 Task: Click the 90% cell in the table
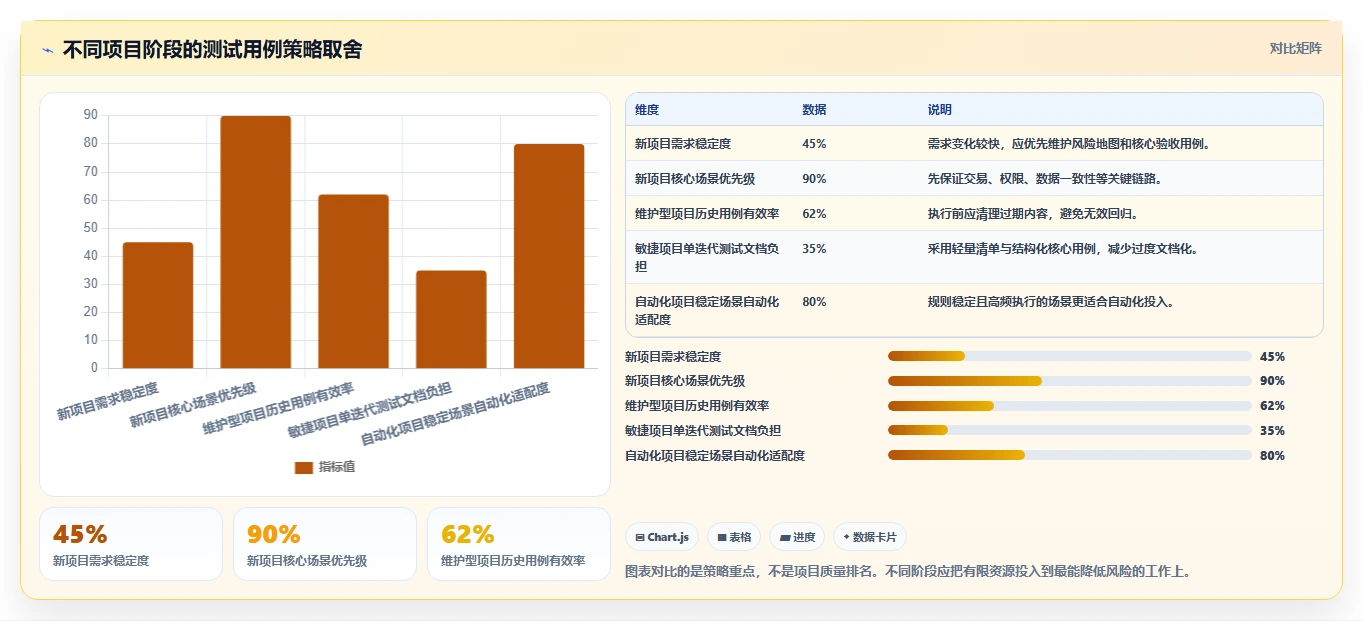(x=814, y=179)
